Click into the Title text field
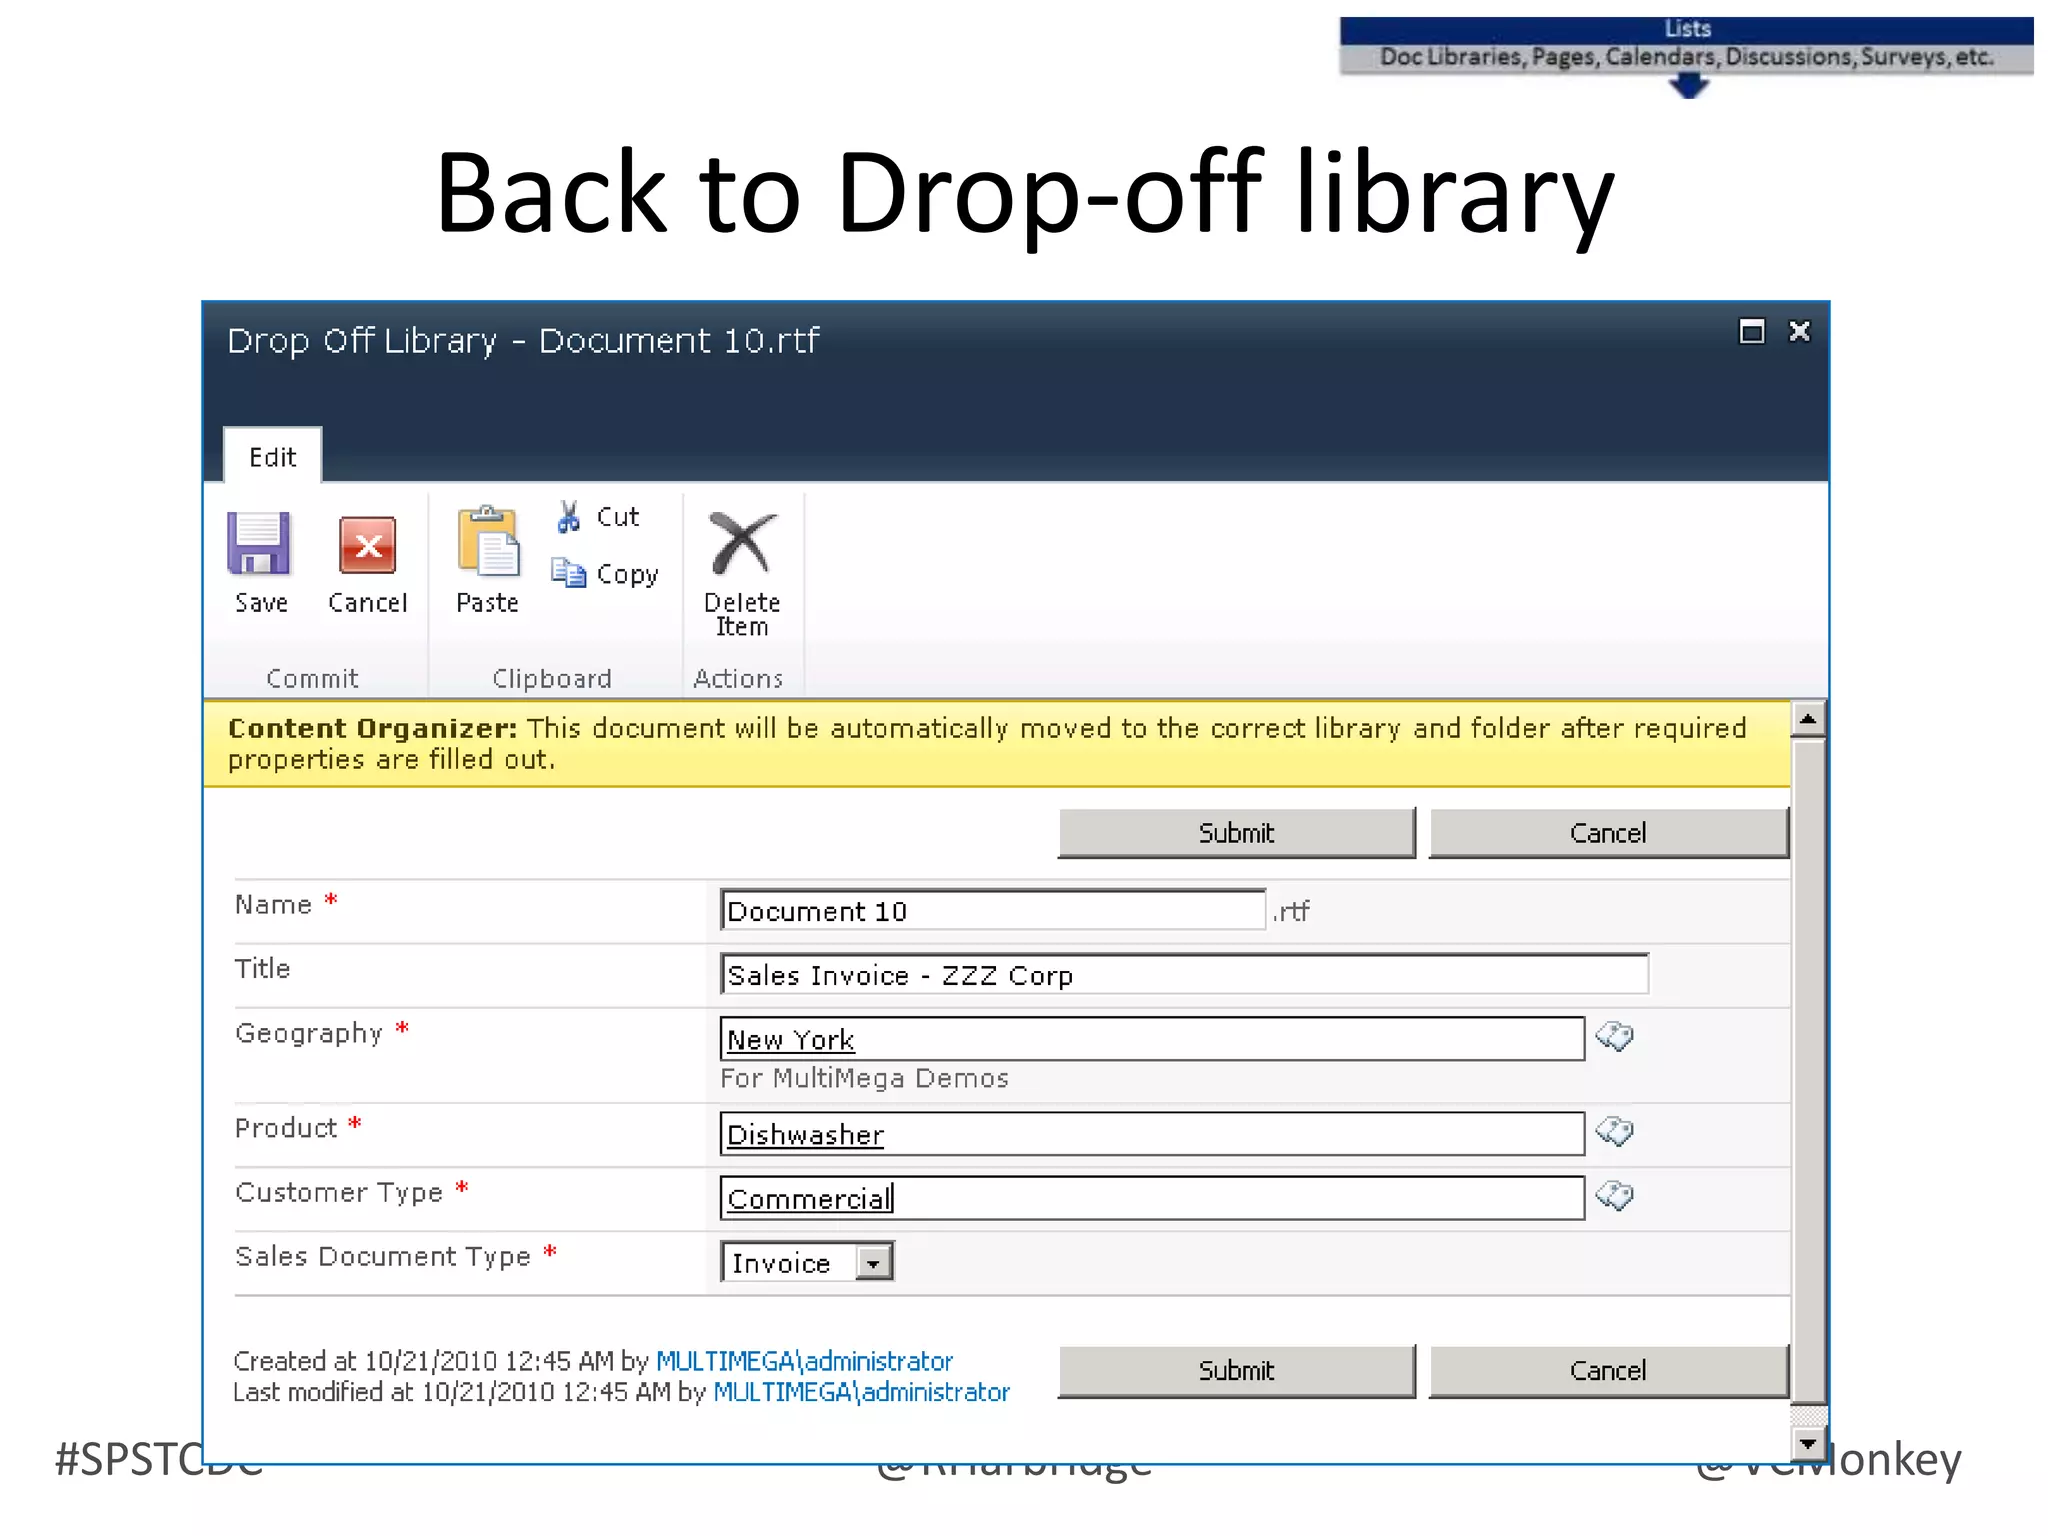The width and height of the screenshot is (2048, 1536). click(x=1183, y=975)
